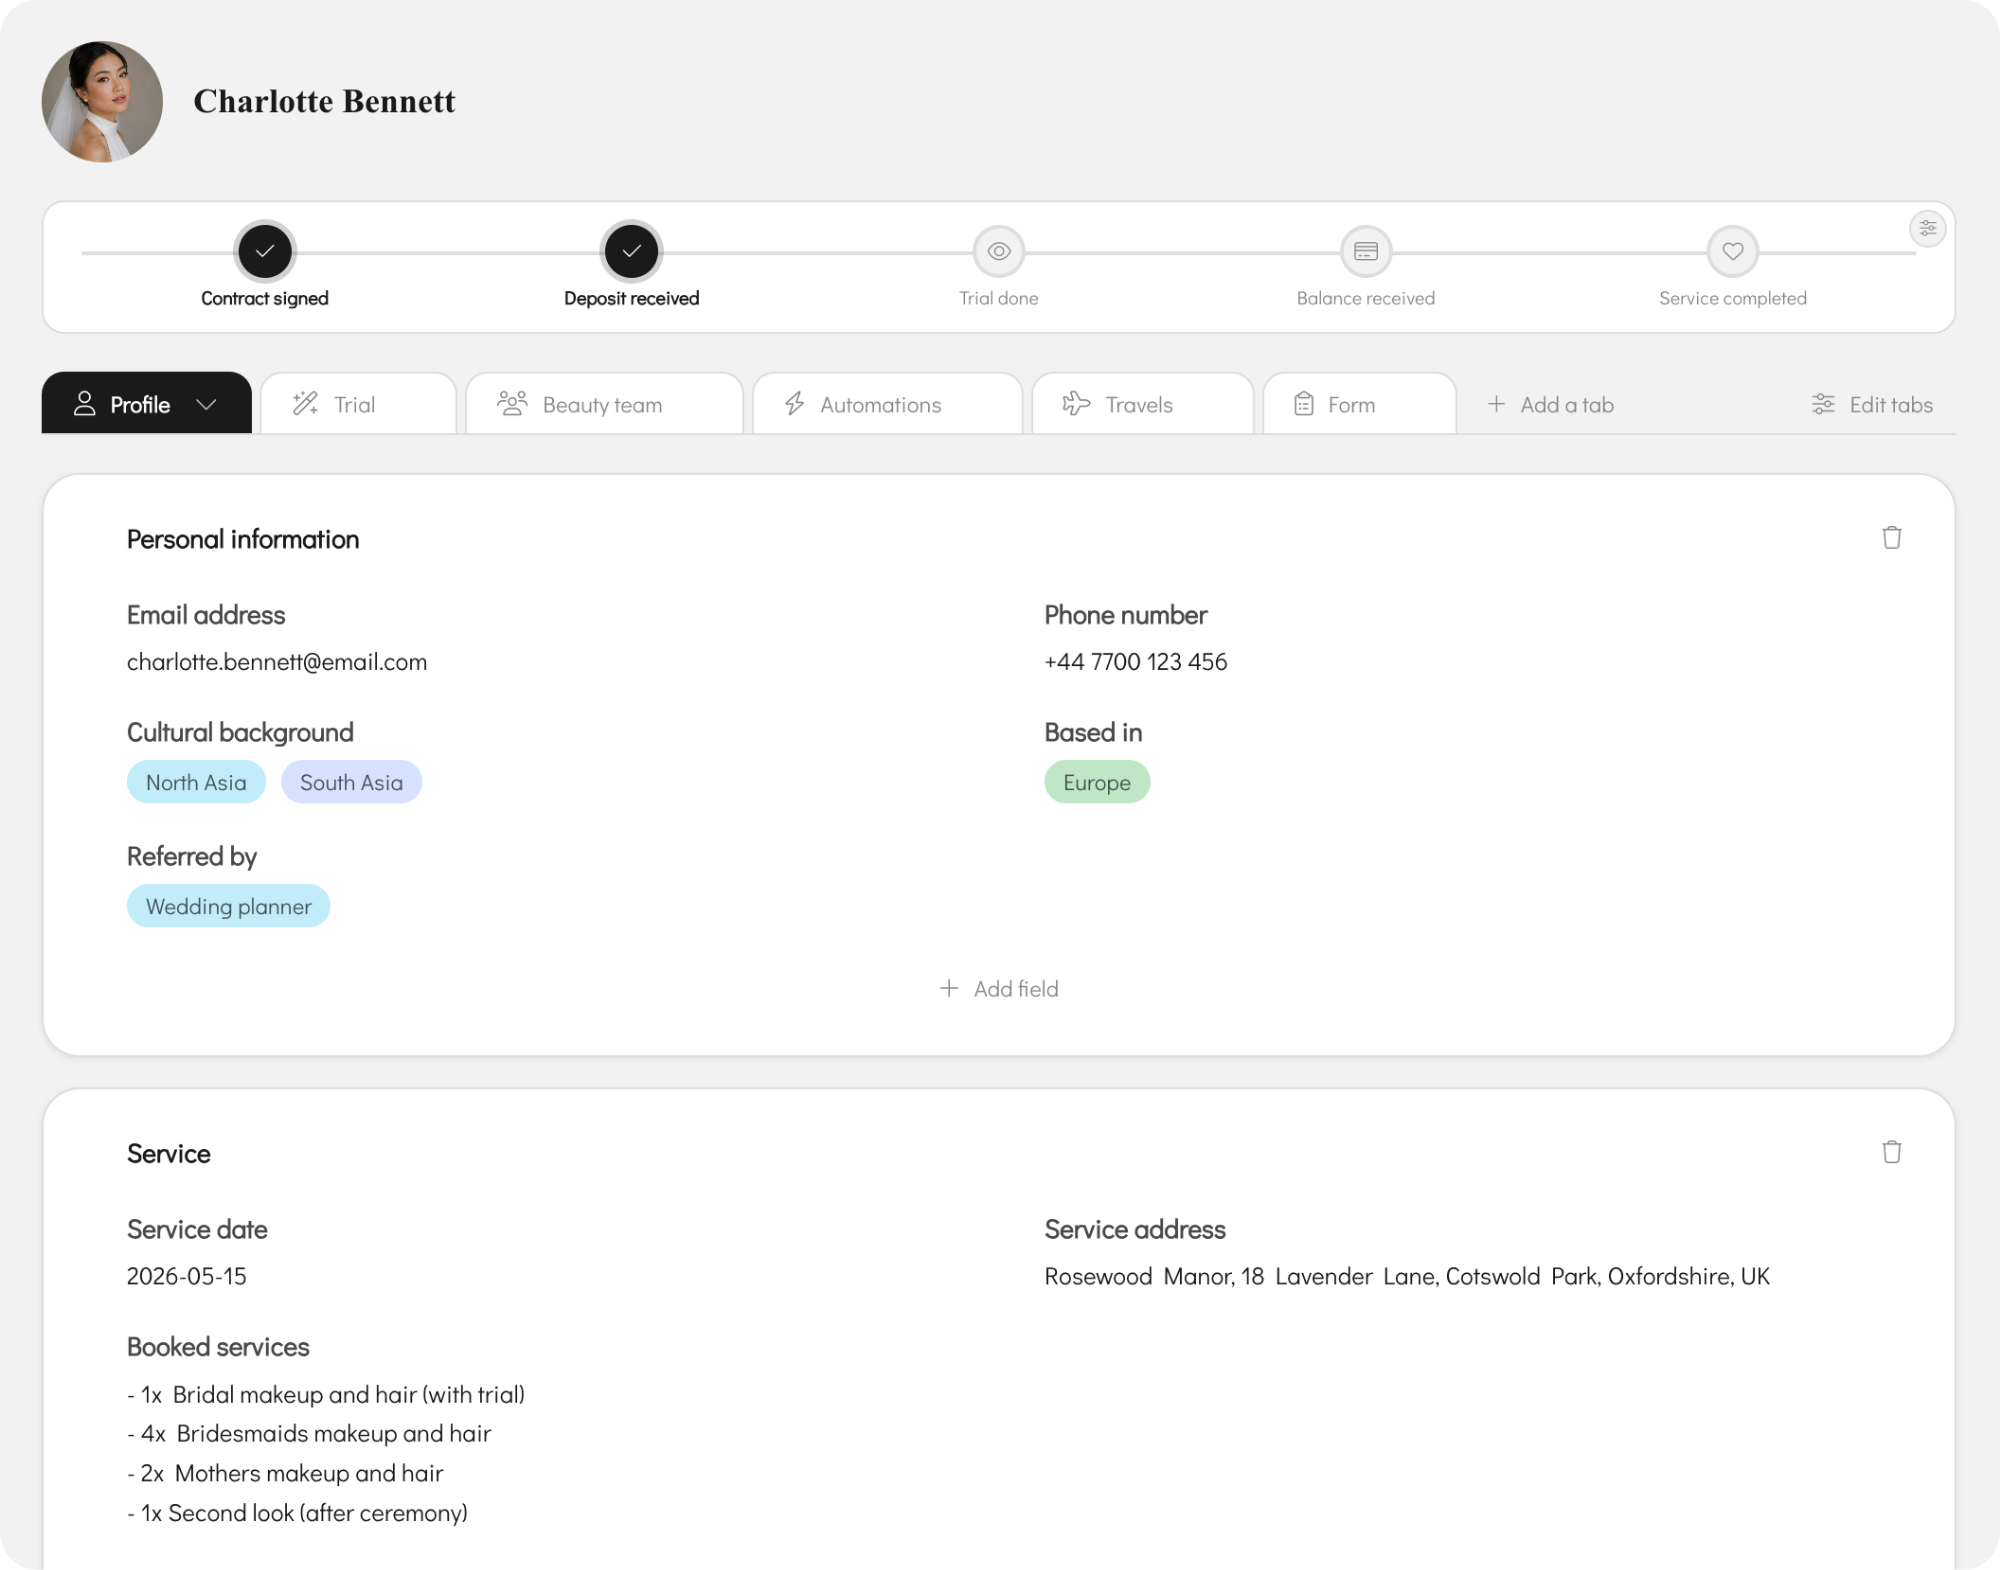
Task: Mark the Balance received card step
Action: point(1365,251)
